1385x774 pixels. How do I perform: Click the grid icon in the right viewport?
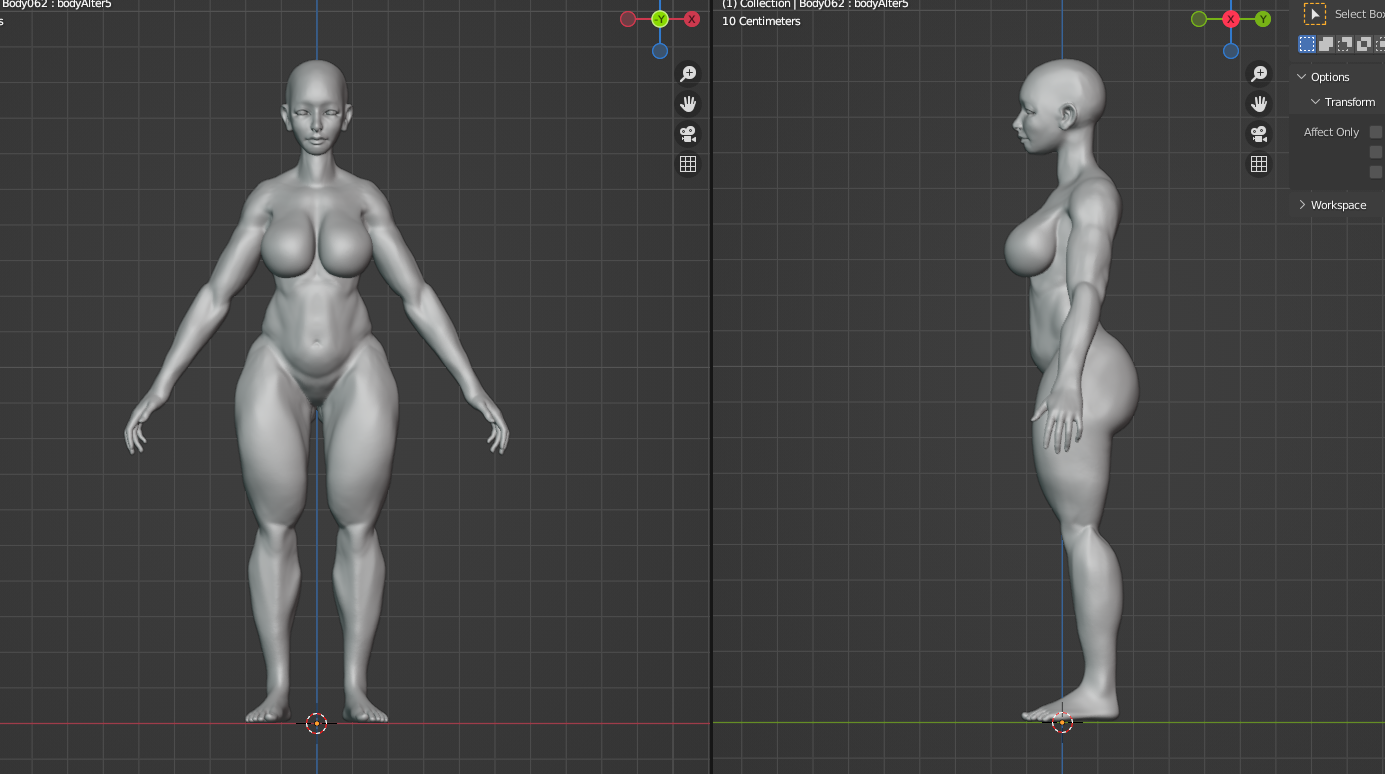pos(1259,164)
